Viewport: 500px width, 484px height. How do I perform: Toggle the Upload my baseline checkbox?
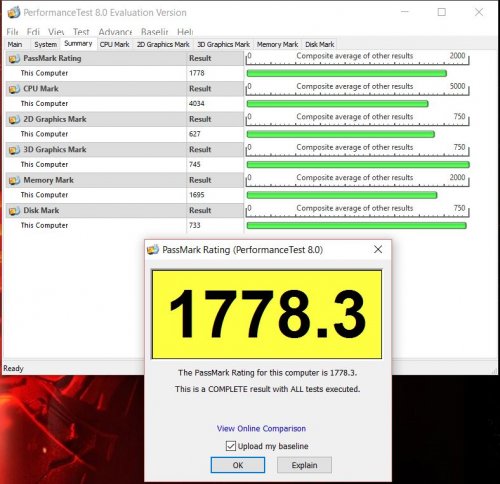(230, 446)
